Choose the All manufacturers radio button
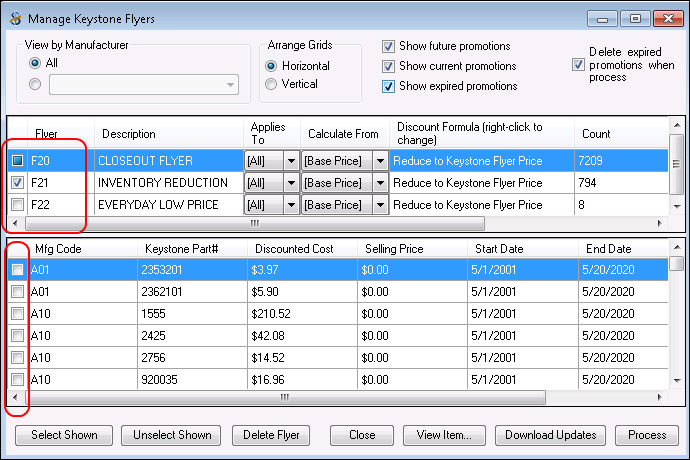 click(x=35, y=63)
